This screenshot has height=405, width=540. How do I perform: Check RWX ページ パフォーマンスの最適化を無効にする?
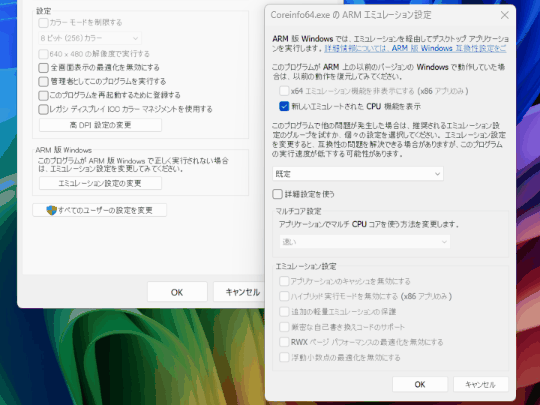click(x=284, y=342)
